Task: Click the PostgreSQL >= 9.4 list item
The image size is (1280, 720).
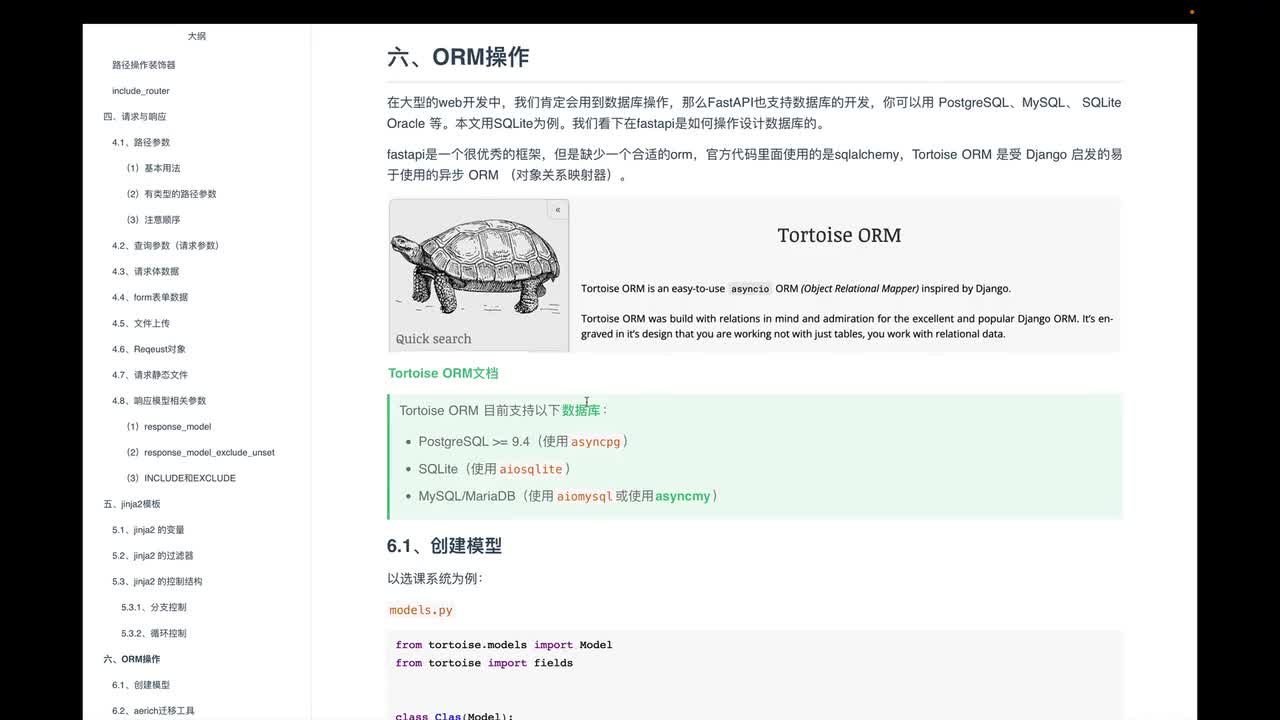Action: [523, 442]
